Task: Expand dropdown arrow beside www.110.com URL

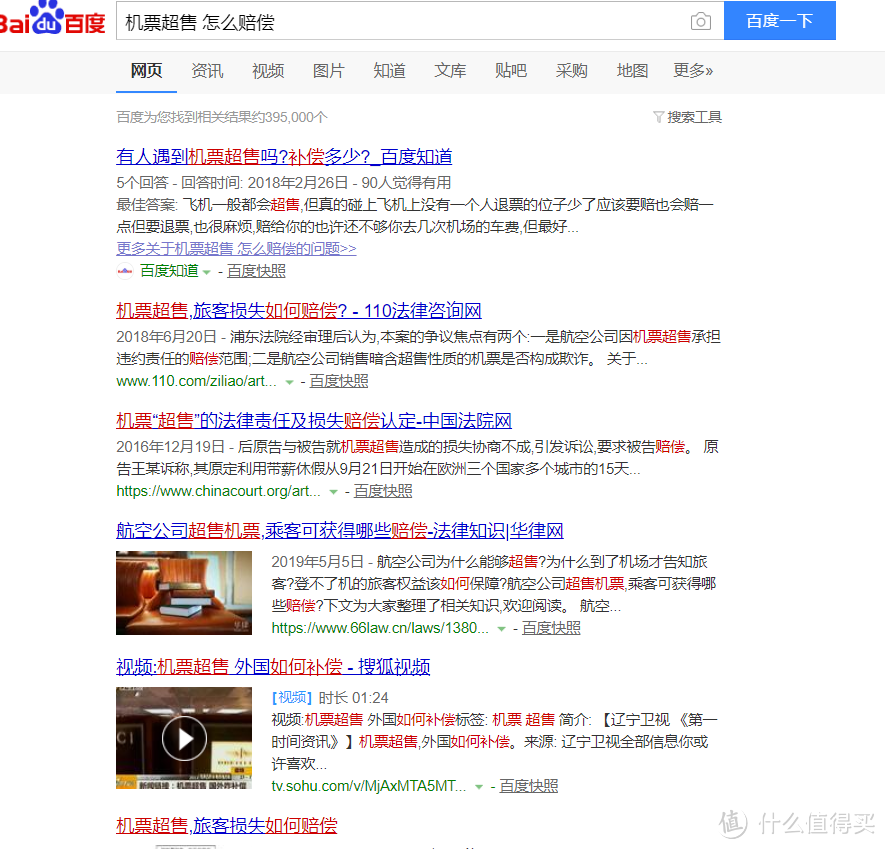Action: pos(290,383)
